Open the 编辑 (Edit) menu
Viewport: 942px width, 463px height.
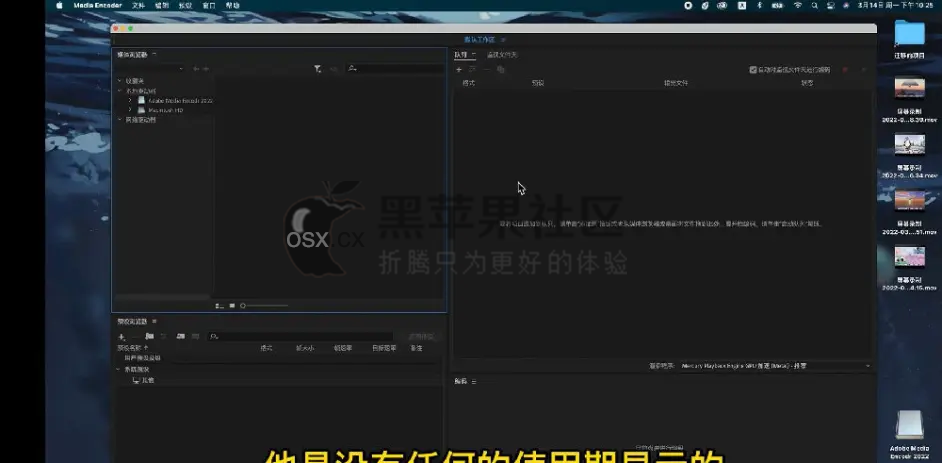(162, 5)
